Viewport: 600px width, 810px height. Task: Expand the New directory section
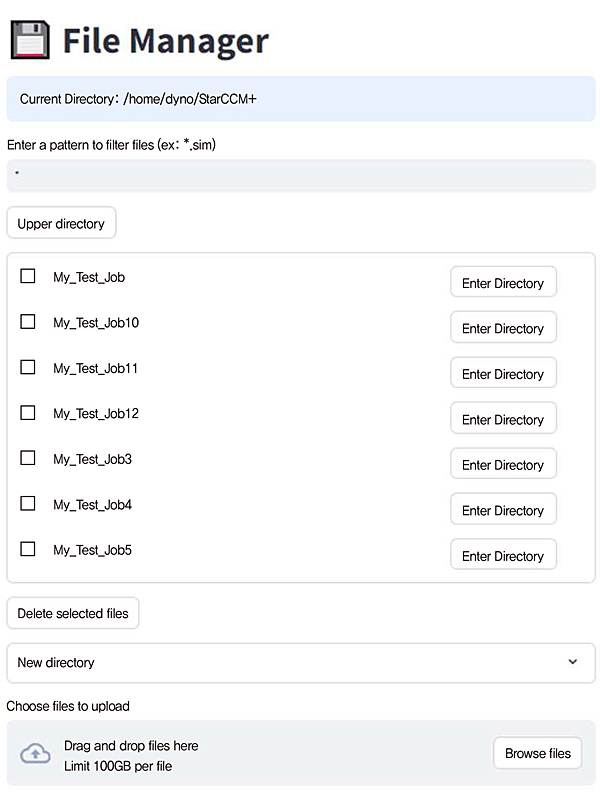[300, 662]
